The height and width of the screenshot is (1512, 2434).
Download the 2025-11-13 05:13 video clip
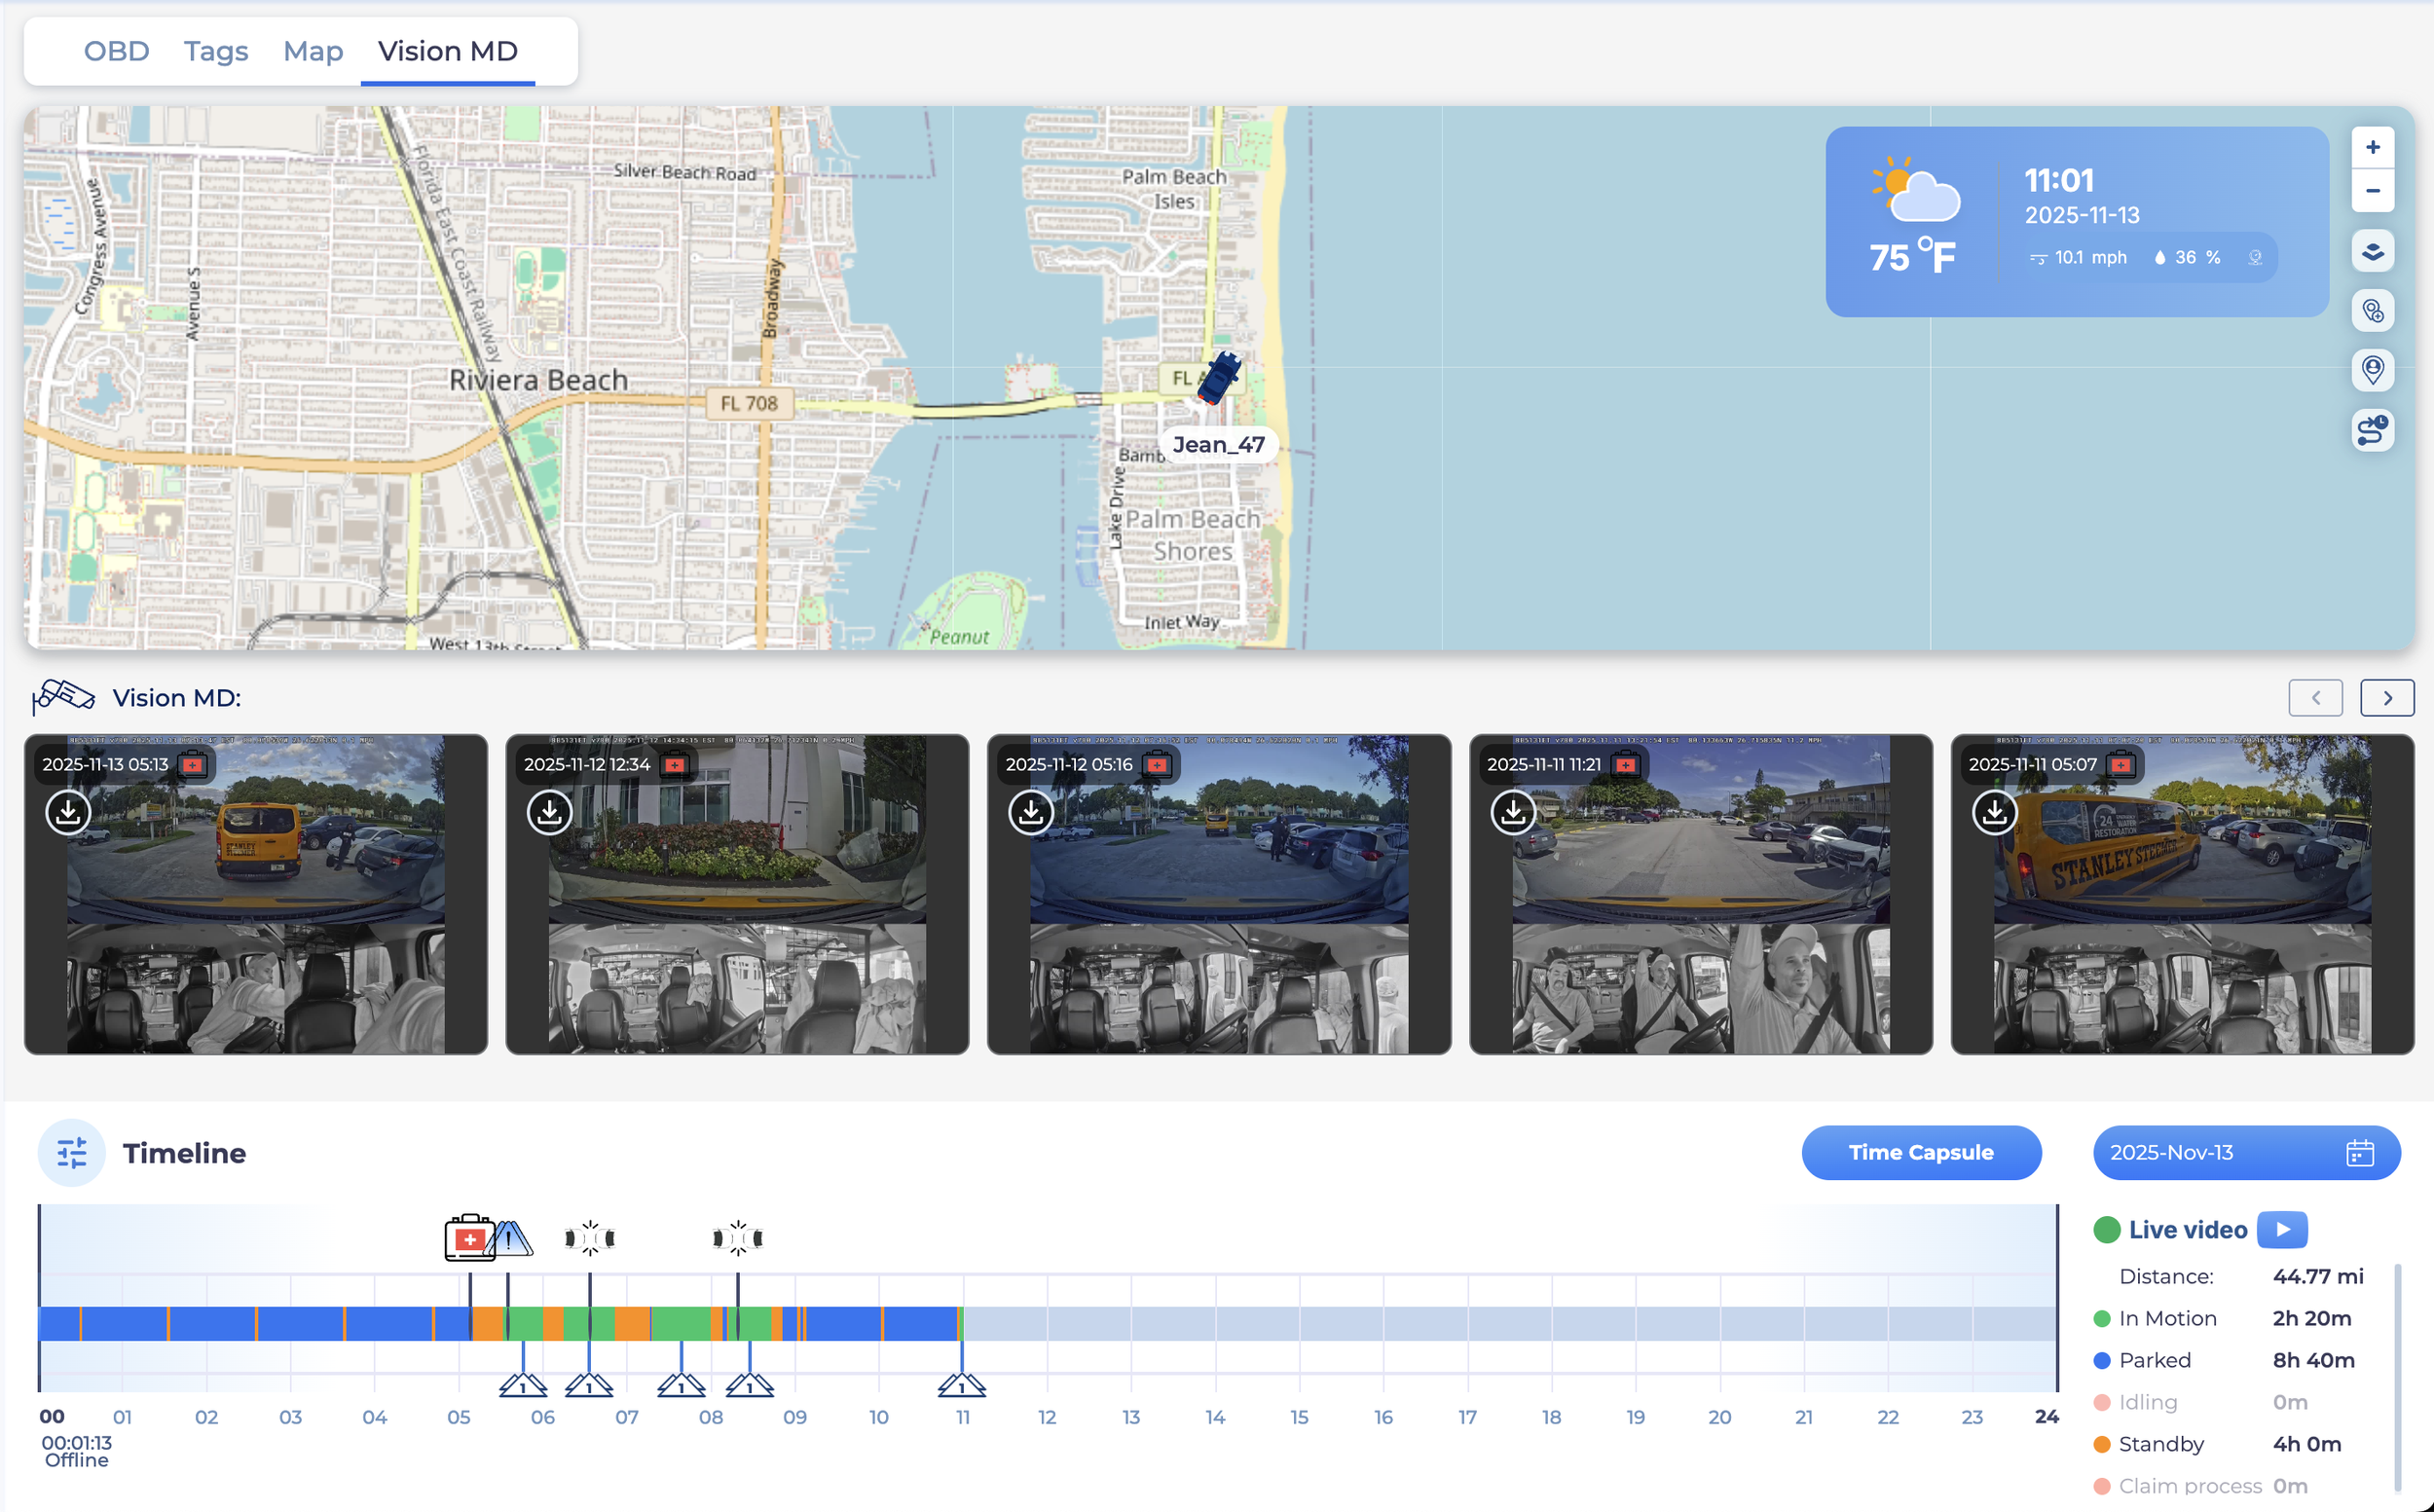[68, 812]
